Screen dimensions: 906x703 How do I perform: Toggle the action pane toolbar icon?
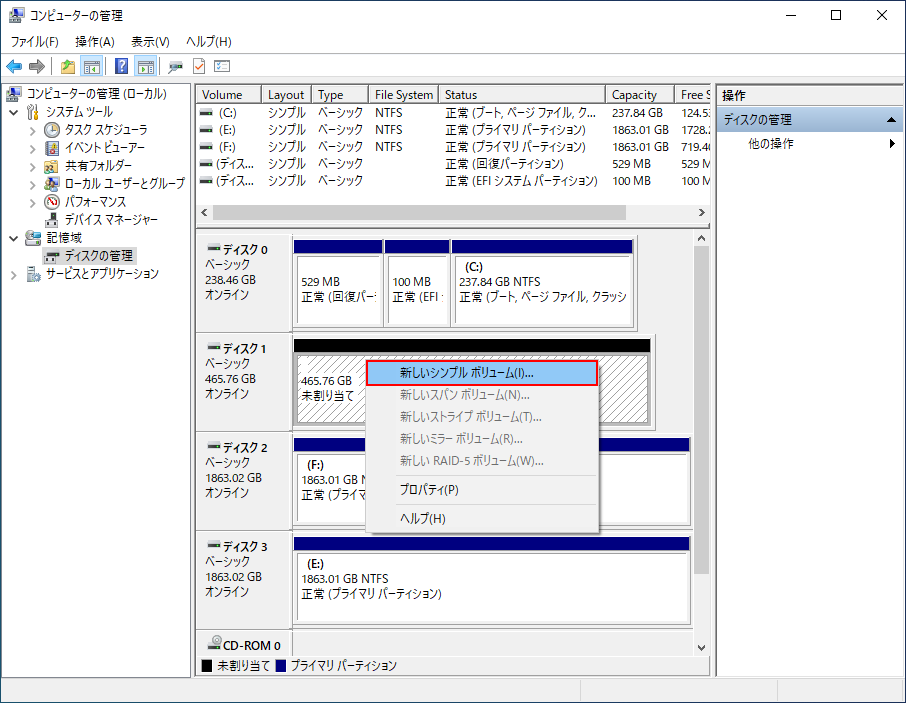[146, 67]
